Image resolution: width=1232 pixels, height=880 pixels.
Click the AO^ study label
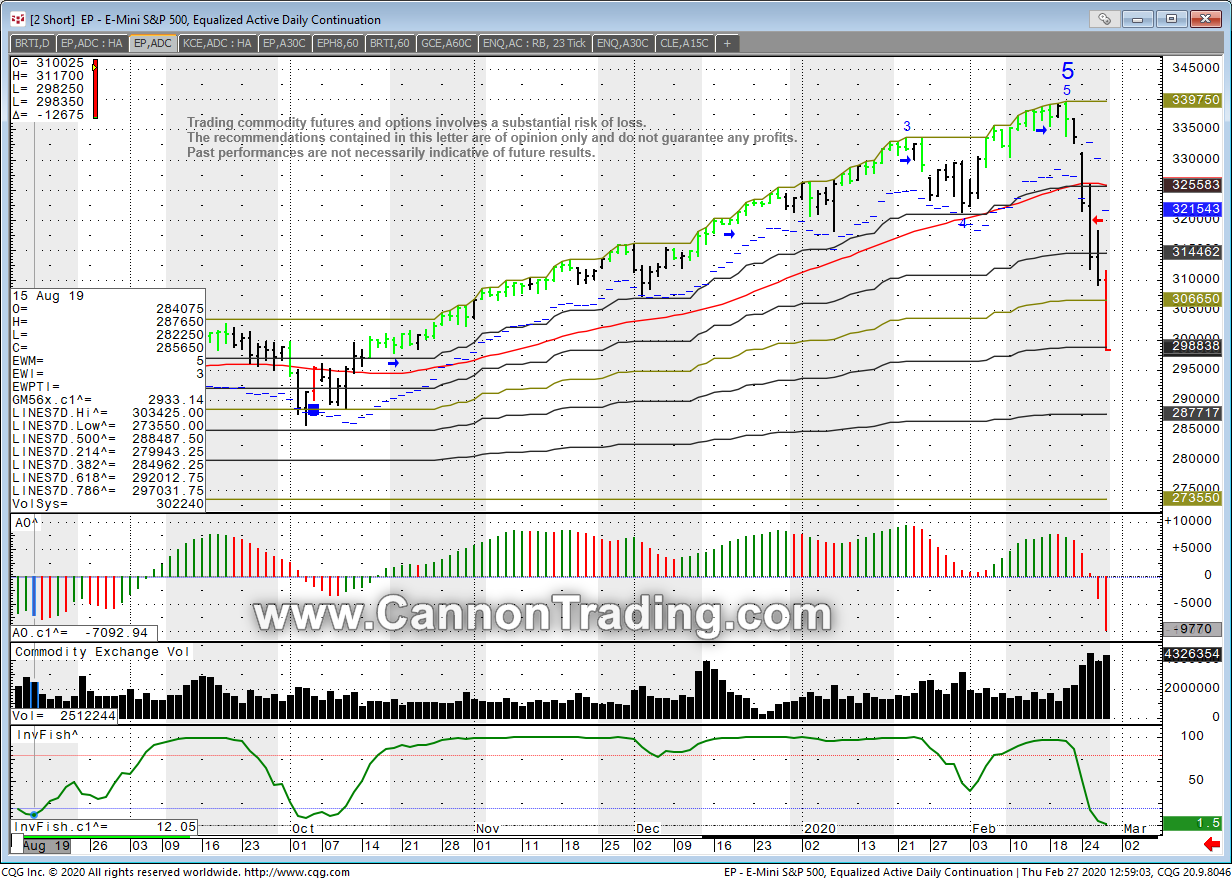coord(26,523)
